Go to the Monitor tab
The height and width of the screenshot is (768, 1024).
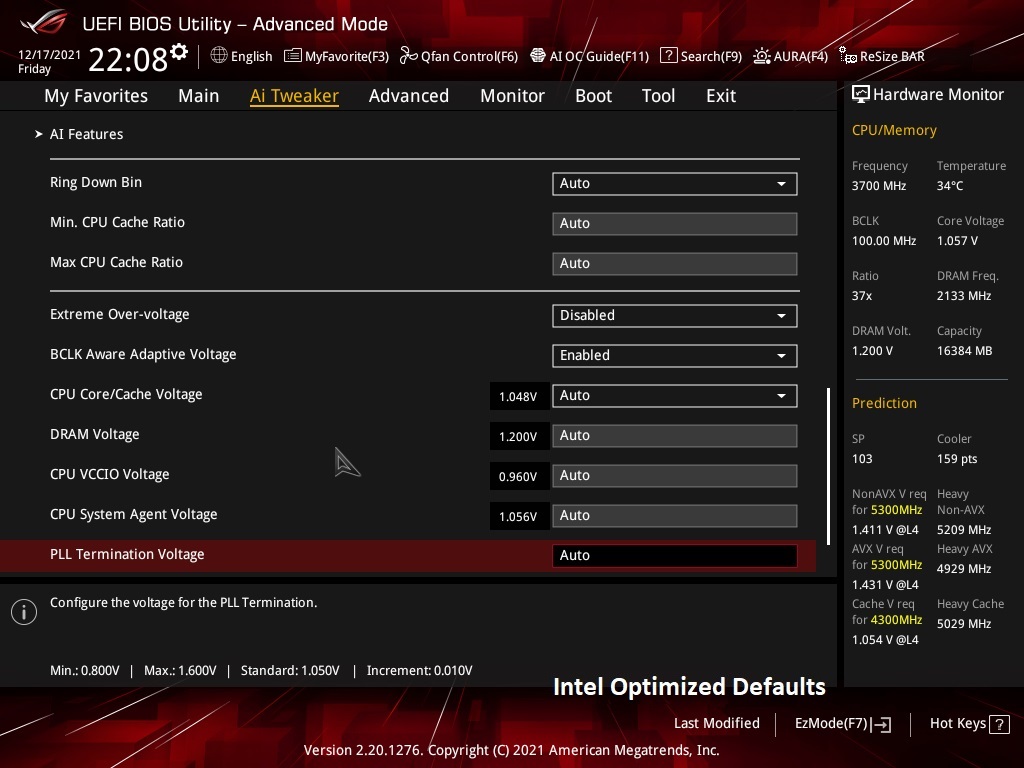pos(512,96)
